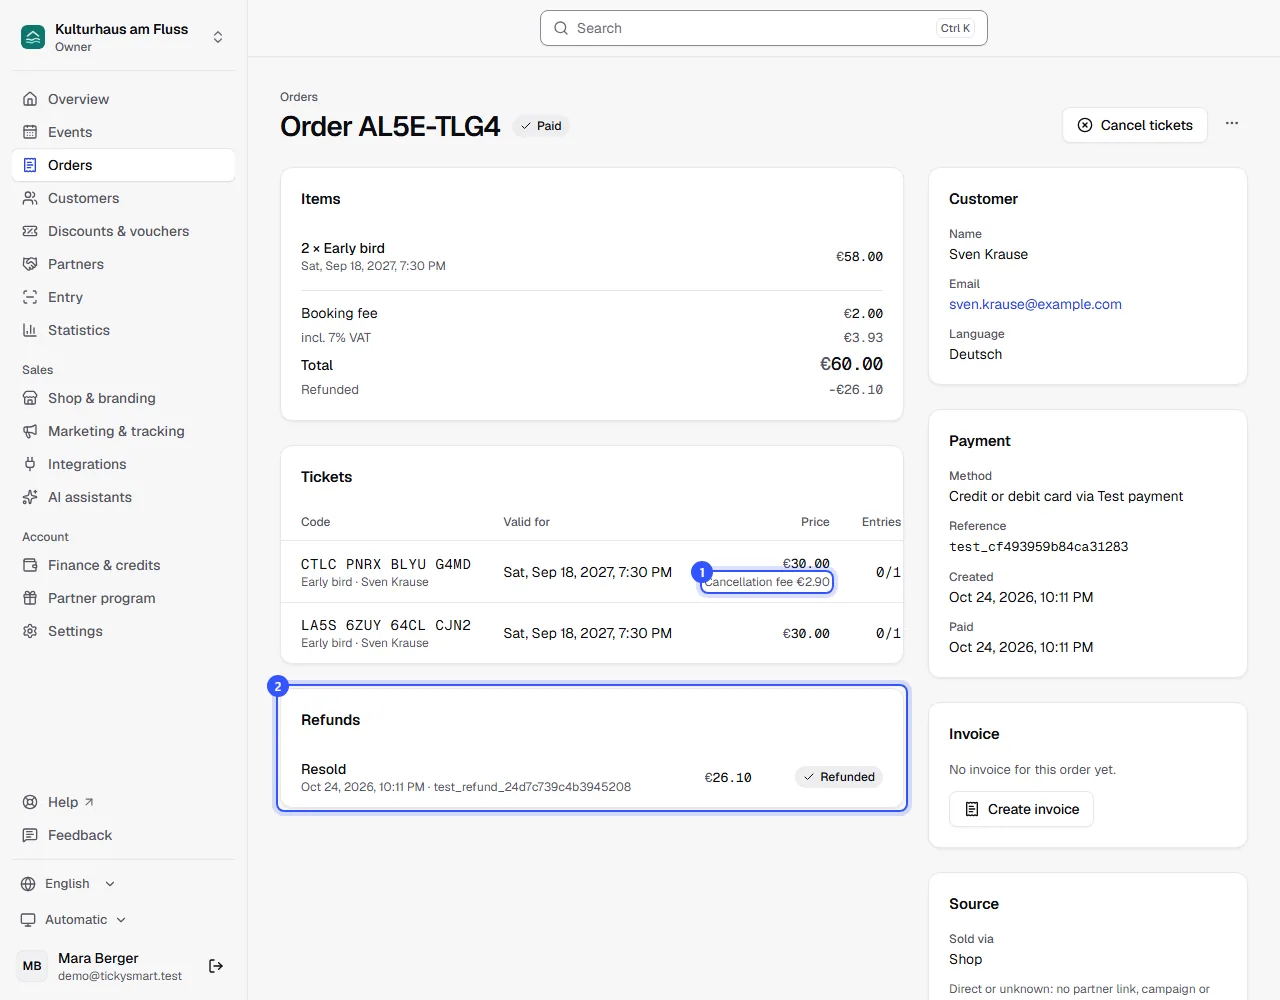
Task: Click the Help lifebuoy icon
Action: click(x=30, y=802)
